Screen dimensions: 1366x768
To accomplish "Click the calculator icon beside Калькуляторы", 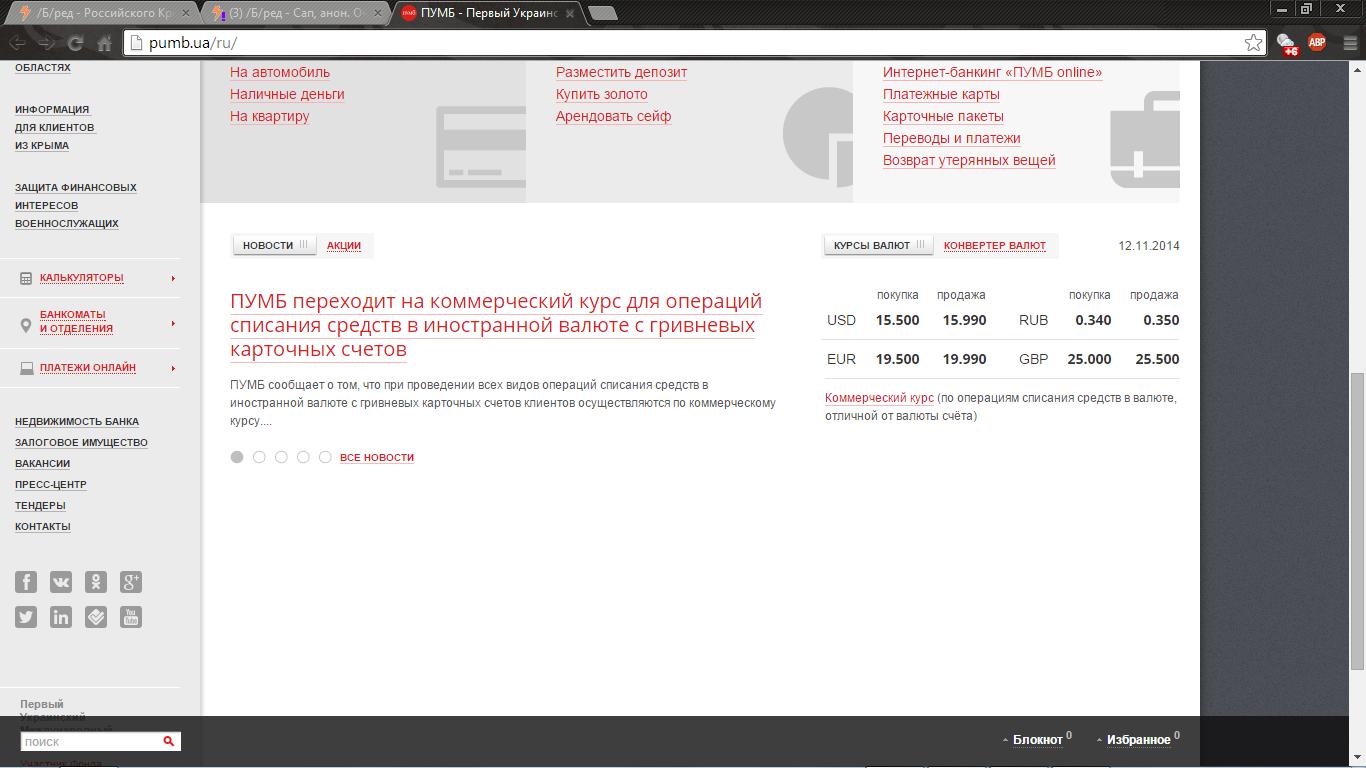I will 26,278.
